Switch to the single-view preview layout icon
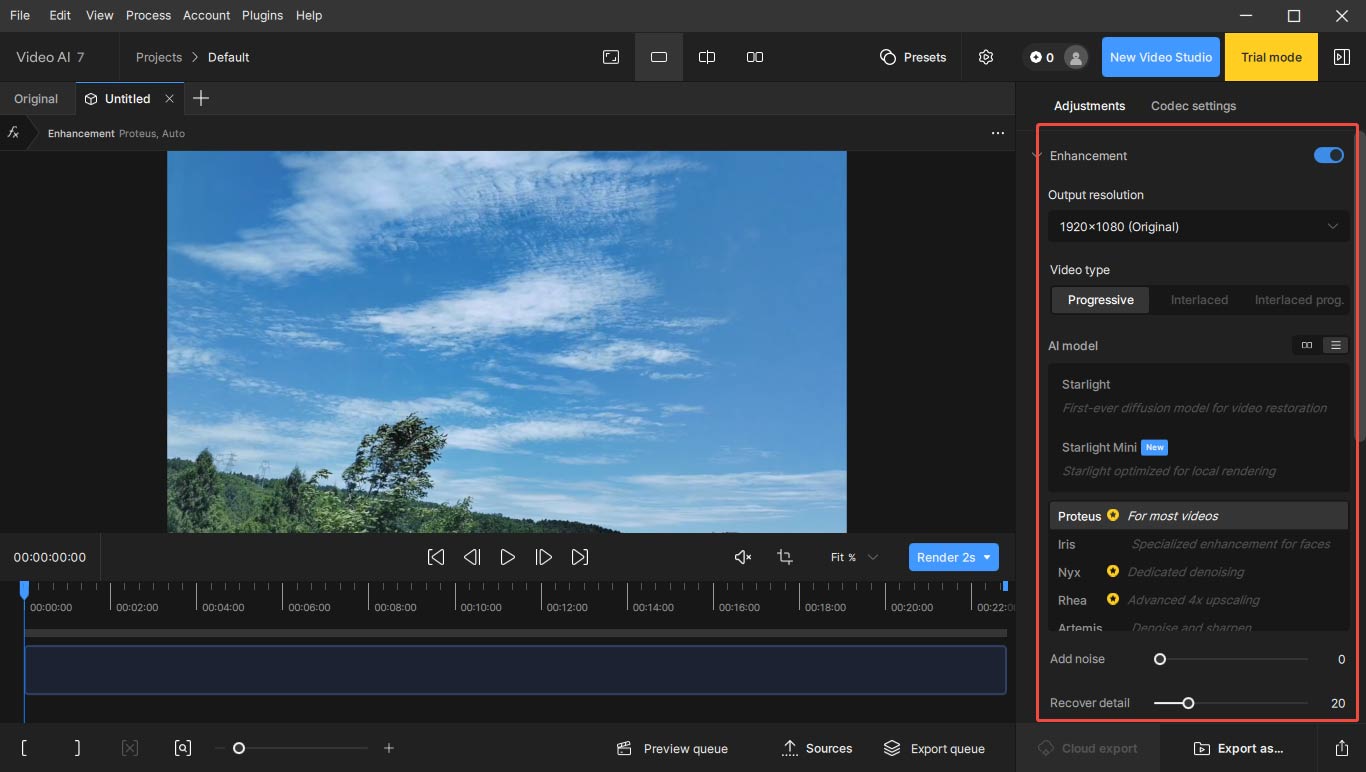Viewport: 1366px width, 772px height. coord(659,57)
